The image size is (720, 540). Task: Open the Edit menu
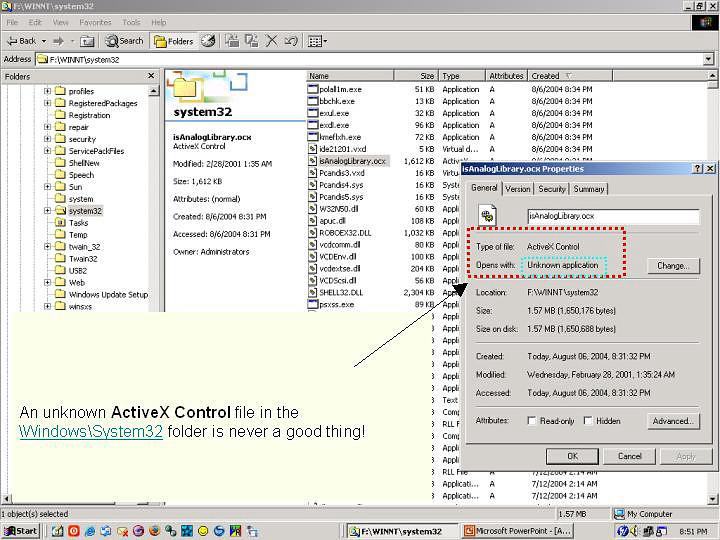pyautogui.click(x=35, y=22)
